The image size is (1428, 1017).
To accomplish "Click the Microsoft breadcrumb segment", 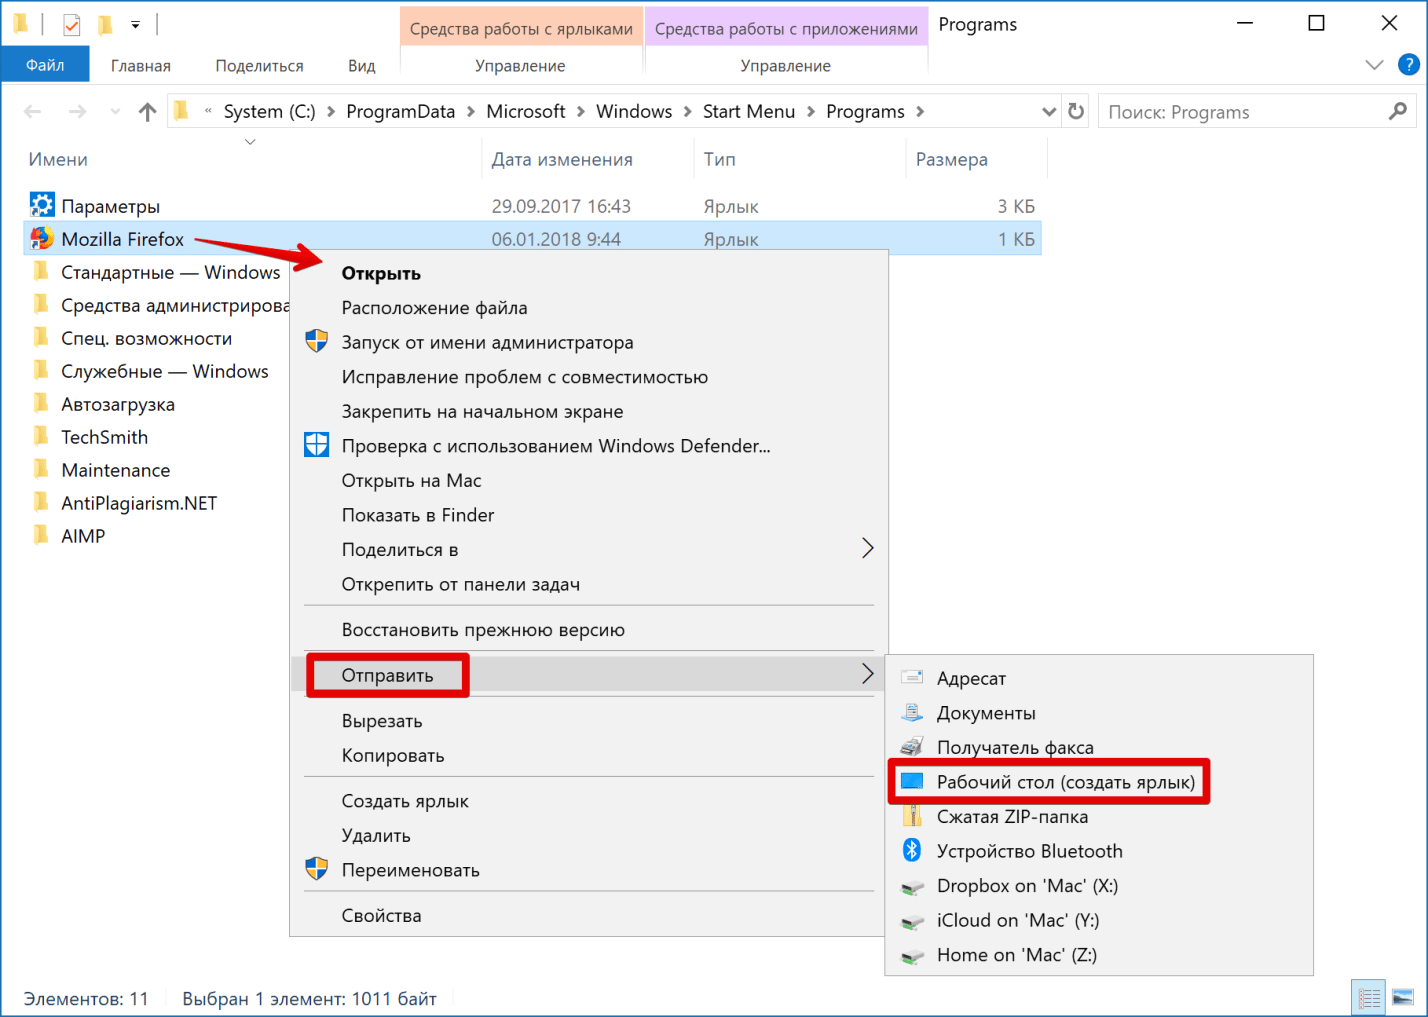I will [x=526, y=112].
